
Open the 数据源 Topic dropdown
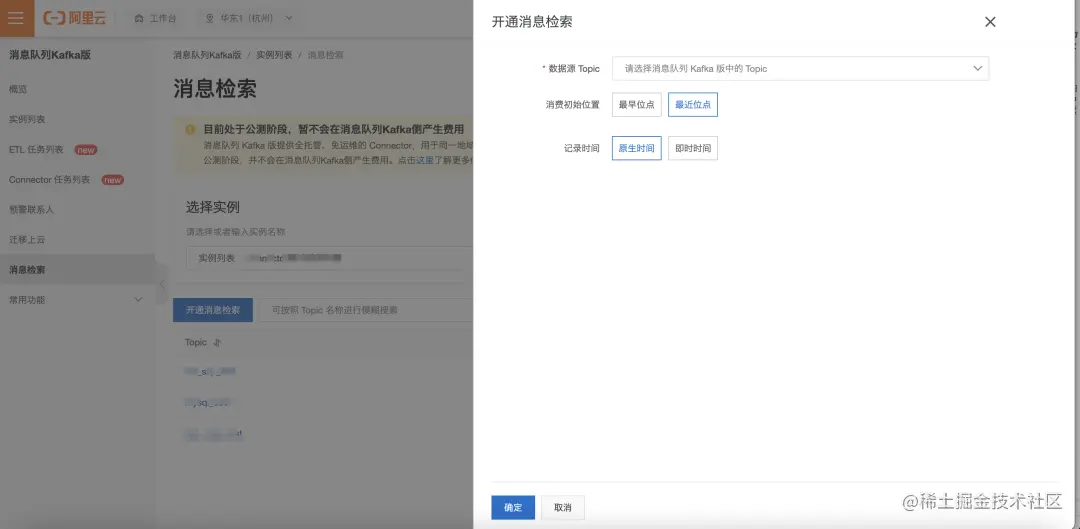[x=800, y=69]
